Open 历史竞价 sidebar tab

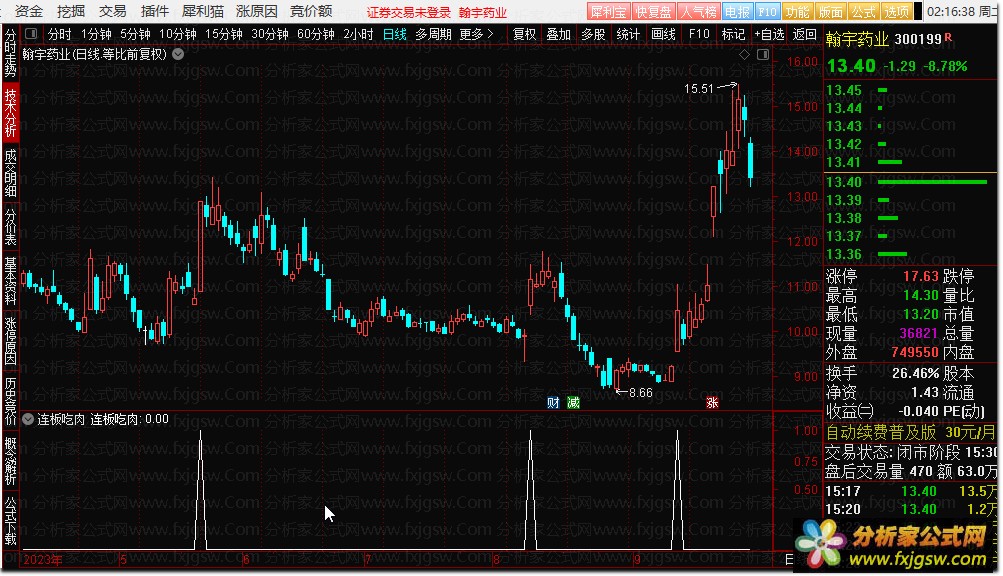(x=10, y=401)
